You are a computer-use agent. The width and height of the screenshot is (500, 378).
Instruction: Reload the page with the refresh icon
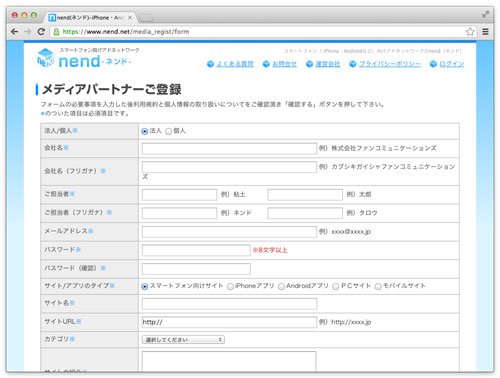pyautogui.click(x=41, y=32)
